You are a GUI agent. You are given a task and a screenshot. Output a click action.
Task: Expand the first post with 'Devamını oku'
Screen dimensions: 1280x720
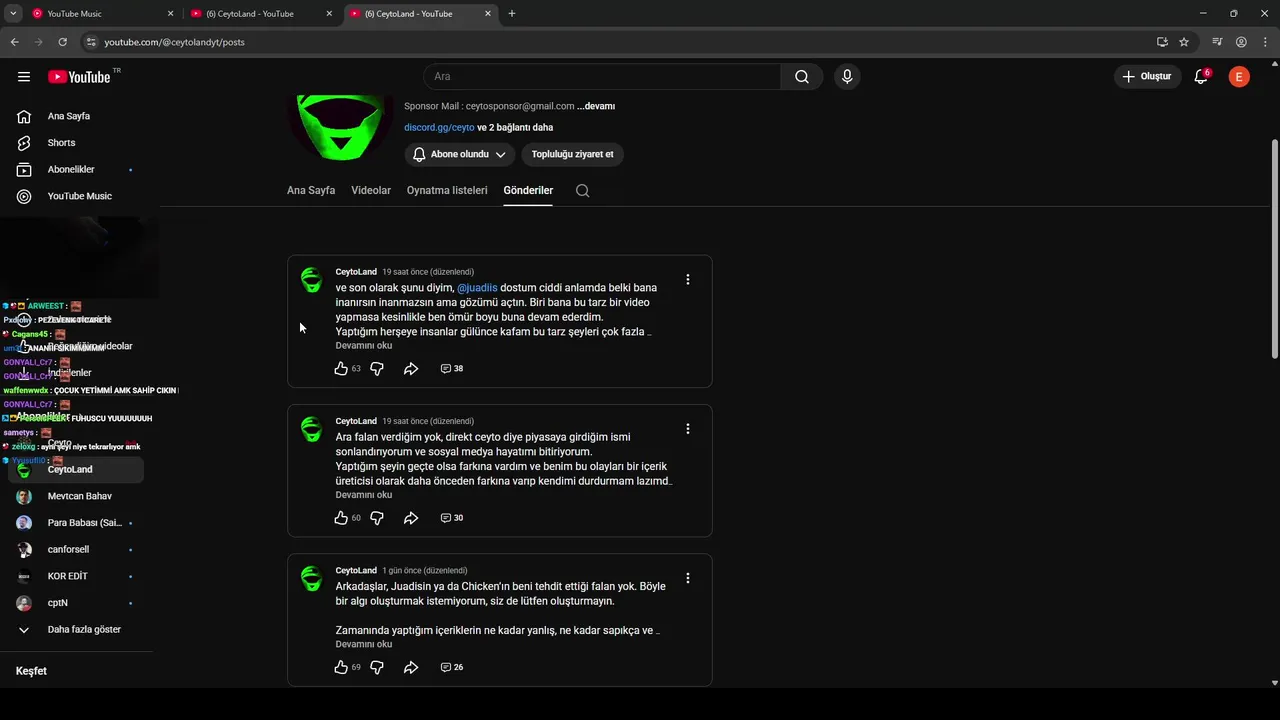(x=364, y=346)
